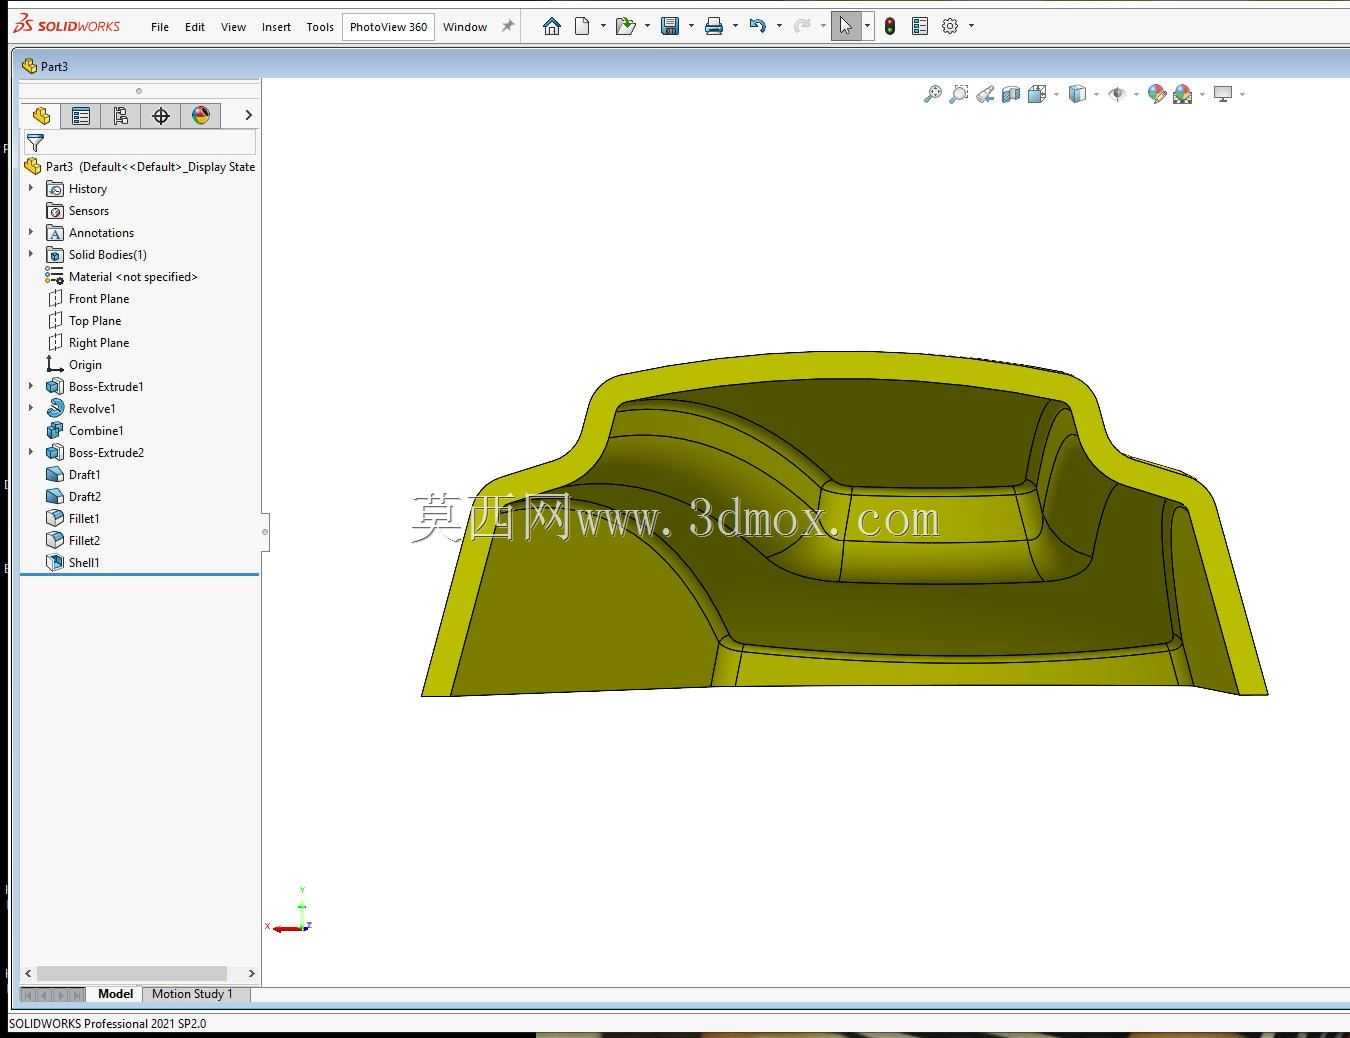1350x1038 pixels.
Task: Open the File menu
Action: 160,27
